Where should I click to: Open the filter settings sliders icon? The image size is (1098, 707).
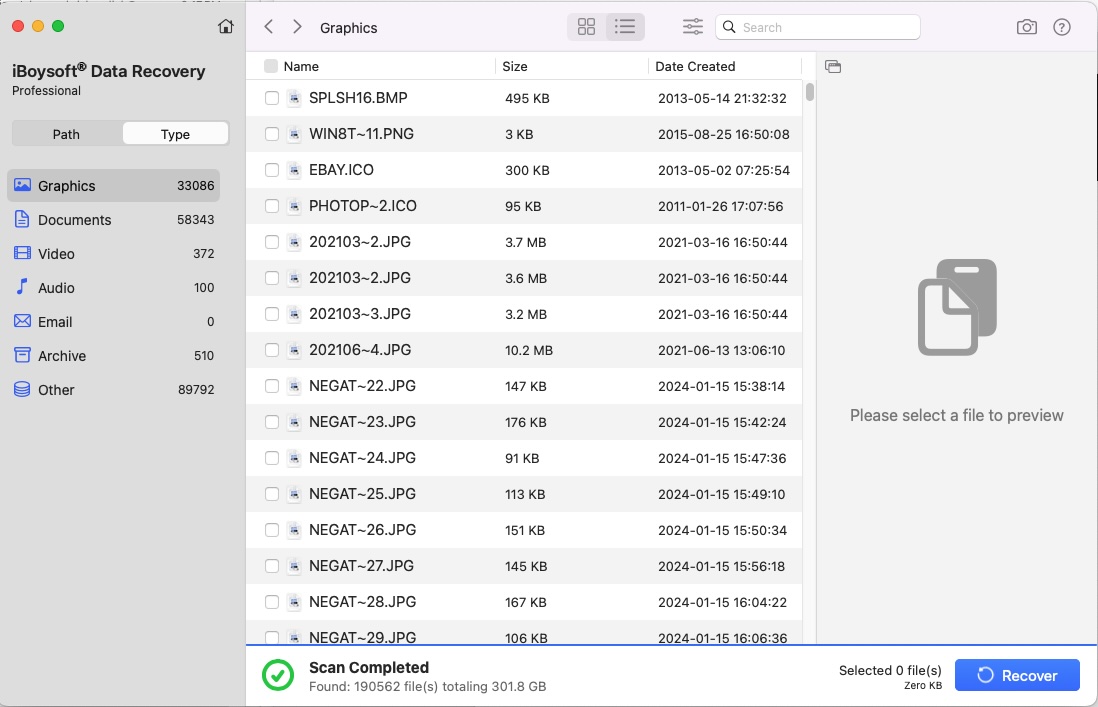tap(693, 27)
